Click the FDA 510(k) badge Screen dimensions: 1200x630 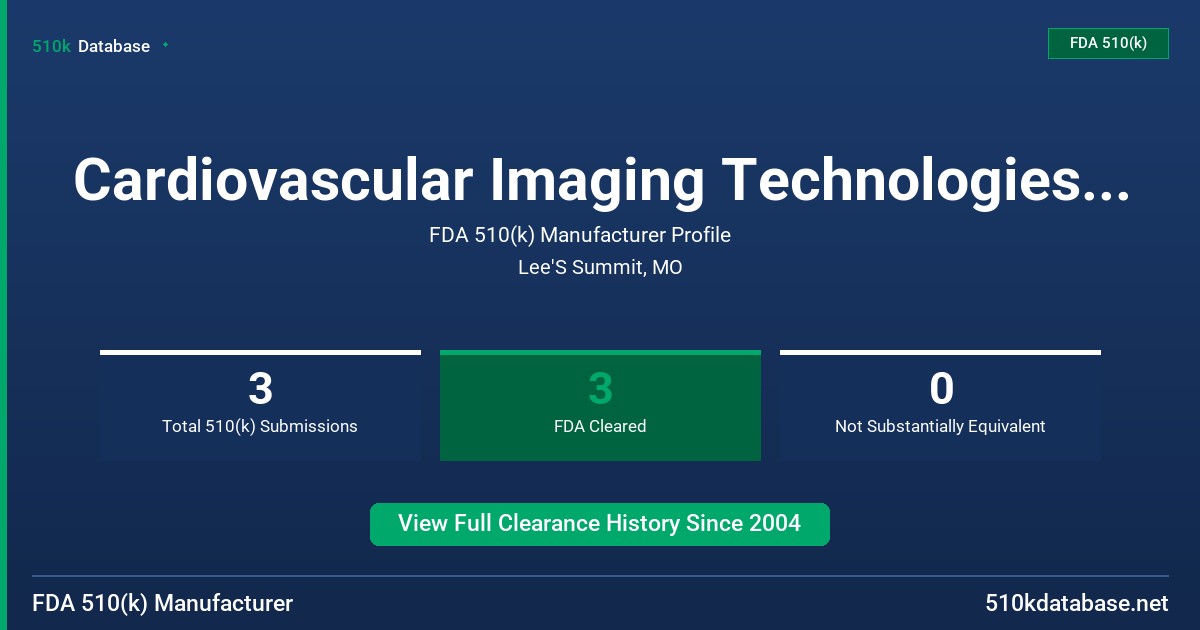[x=1108, y=43]
